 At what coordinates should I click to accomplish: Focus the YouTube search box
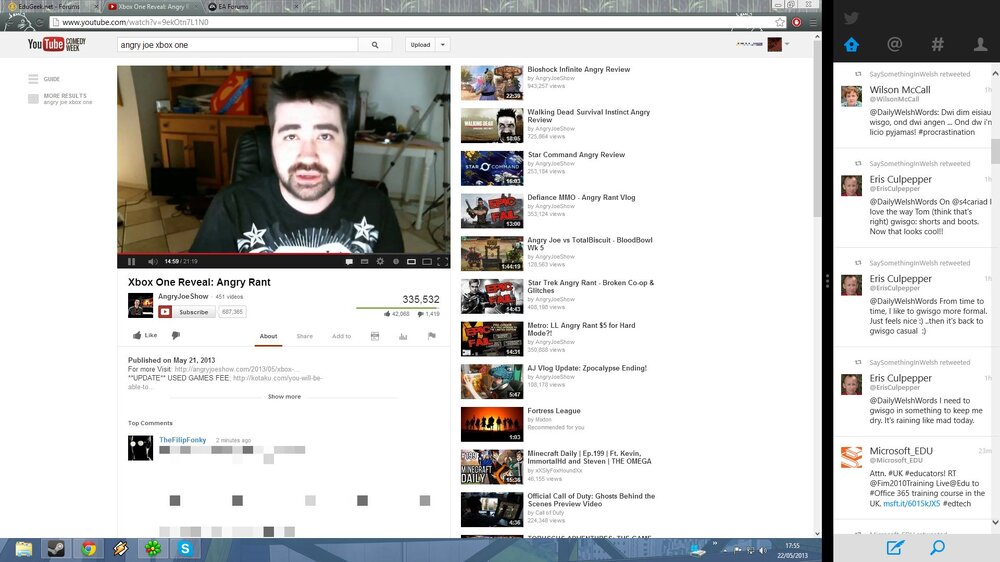(x=237, y=45)
